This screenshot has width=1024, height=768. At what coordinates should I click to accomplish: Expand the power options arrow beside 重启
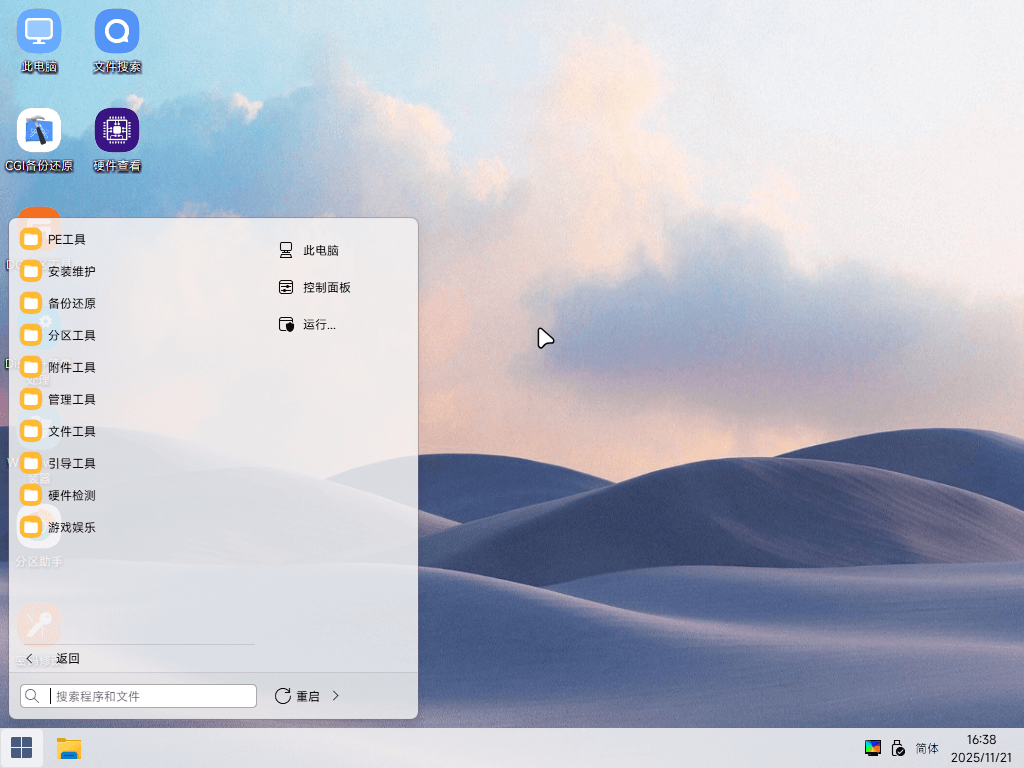pyautogui.click(x=336, y=696)
